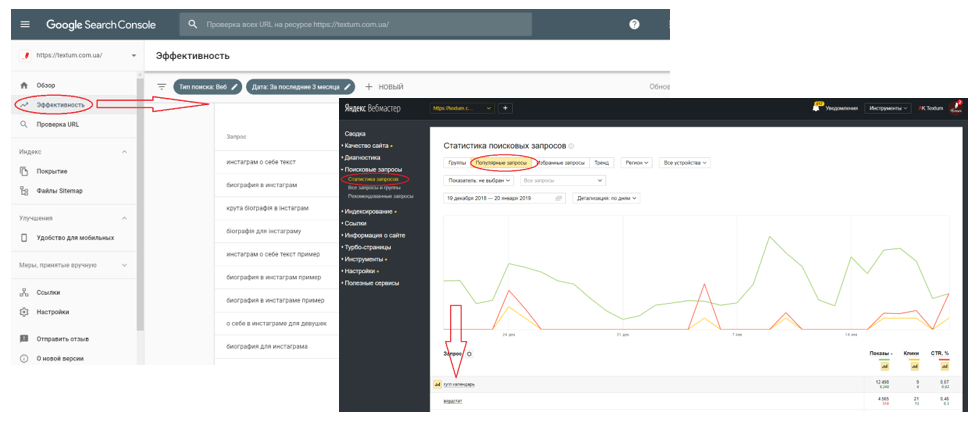The height and width of the screenshot is (421, 979).
Task: Click the network icon beside Ссылки
Action: pos(24,292)
